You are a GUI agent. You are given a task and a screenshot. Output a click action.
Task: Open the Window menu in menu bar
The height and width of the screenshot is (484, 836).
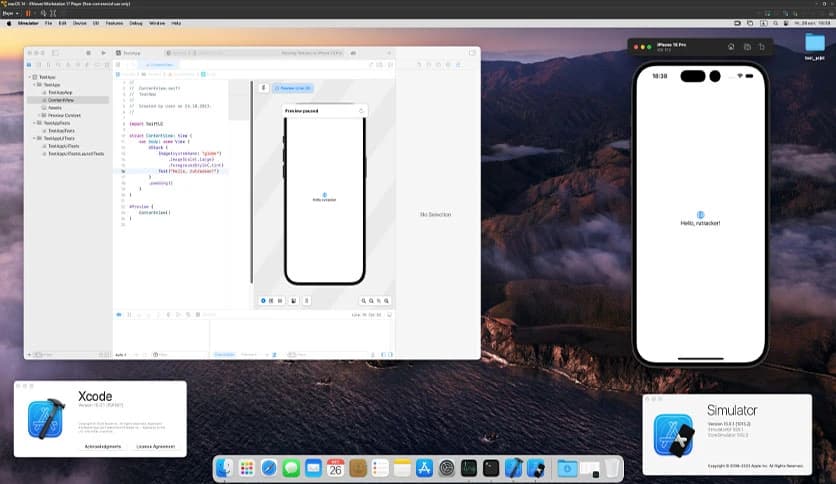[157, 23]
